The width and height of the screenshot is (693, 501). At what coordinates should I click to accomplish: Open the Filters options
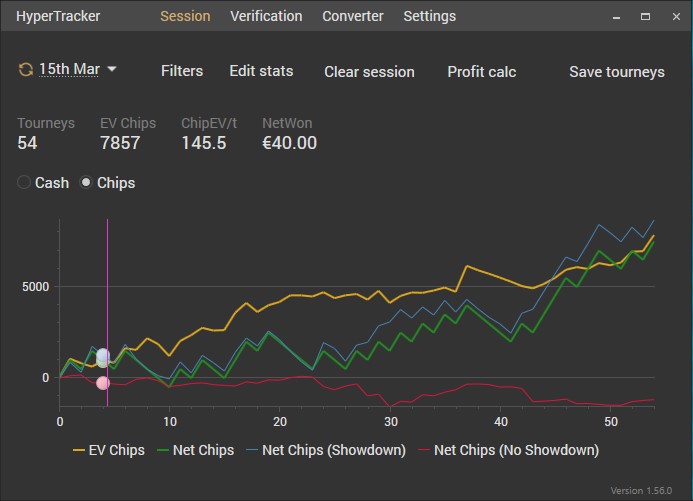pos(182,71)
